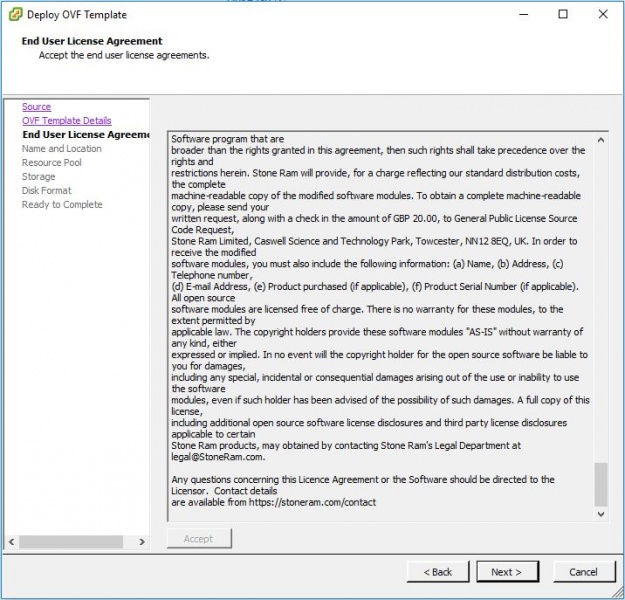The image size is (625, 600).
Task: Click the steps panel right scroll arrow
Action: click(x=142, y=542)
